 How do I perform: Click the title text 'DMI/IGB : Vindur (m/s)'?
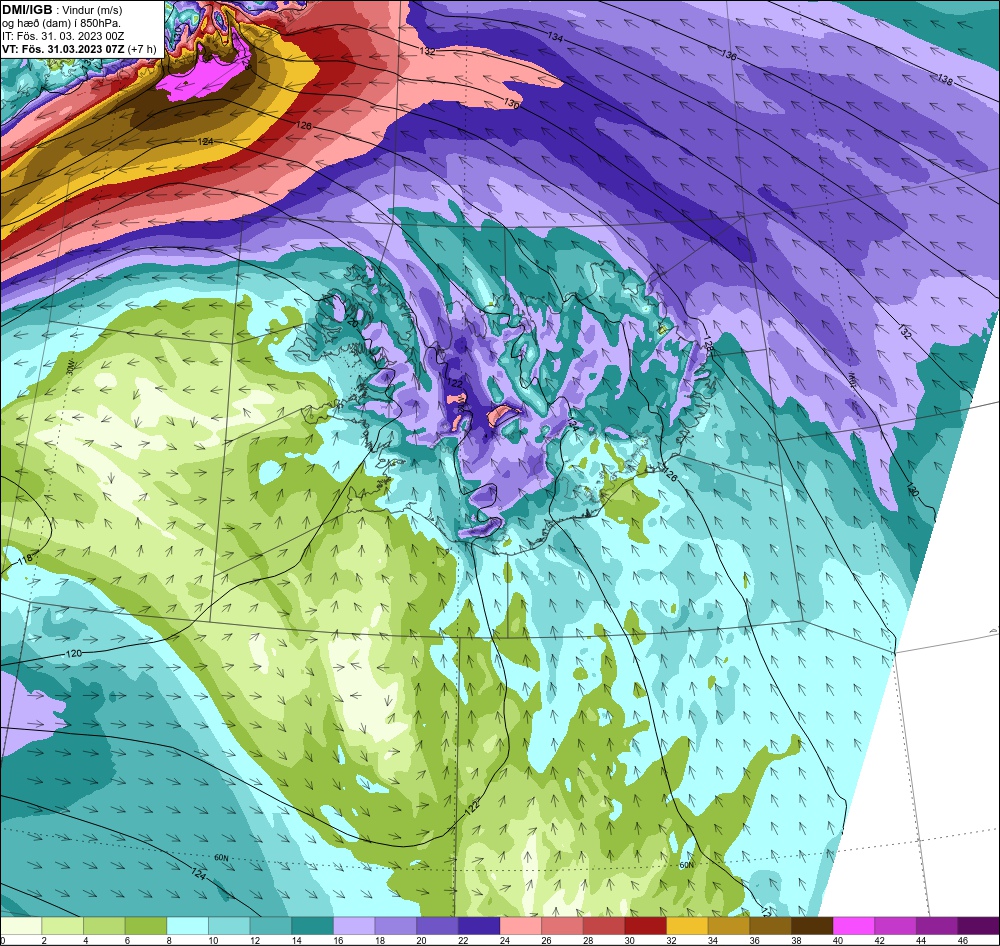62,10
